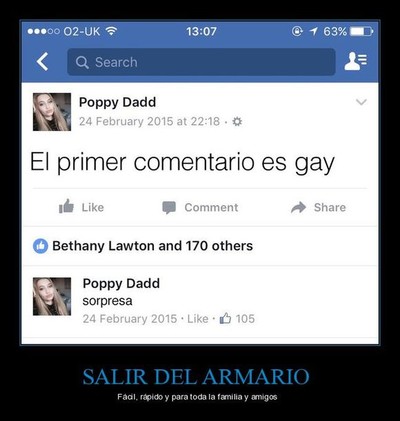Open the post author's profile photo
This screenshot has width=400, height=421.
[x=52, y=112]
